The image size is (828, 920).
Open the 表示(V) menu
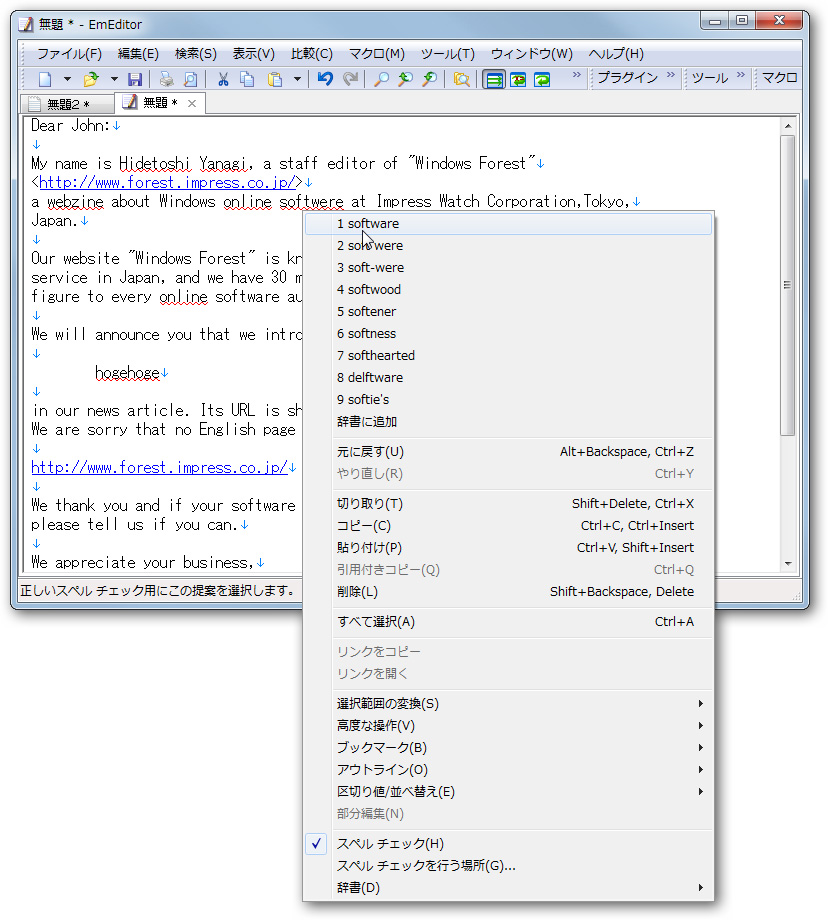254,54
